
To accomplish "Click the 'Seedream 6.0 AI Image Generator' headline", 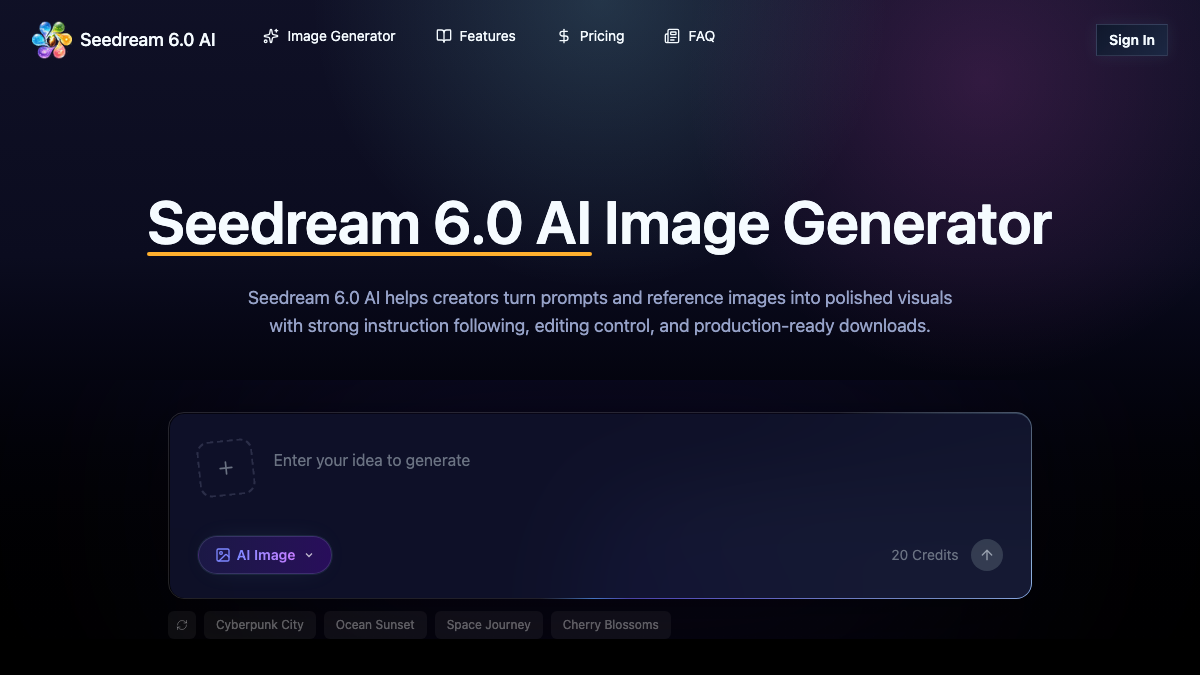I will pyautogui.click(x=600, y=223).
